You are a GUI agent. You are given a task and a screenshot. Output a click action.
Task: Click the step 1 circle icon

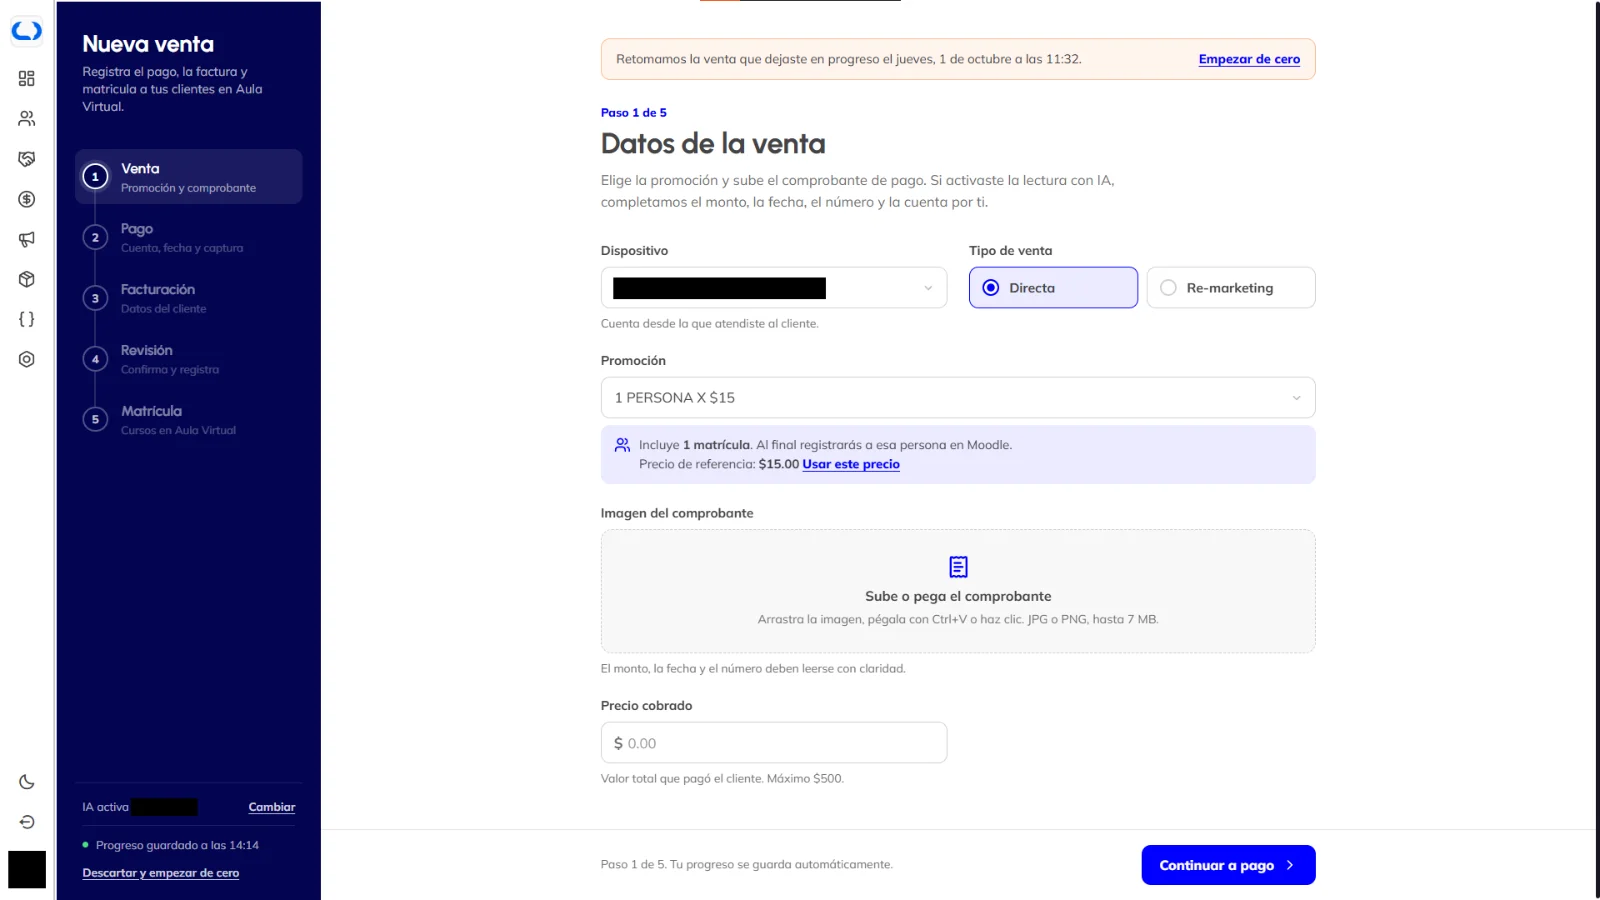click(x=95, y=177)
